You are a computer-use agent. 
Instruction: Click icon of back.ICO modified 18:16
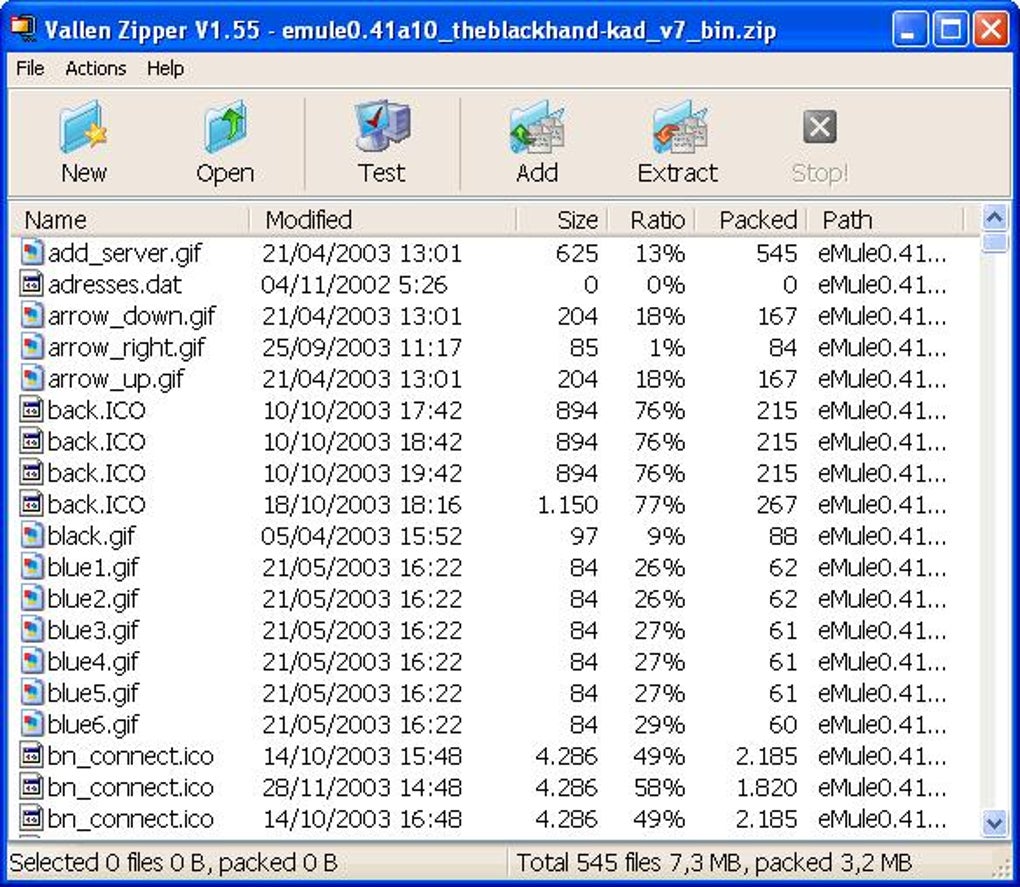(32, 504)
